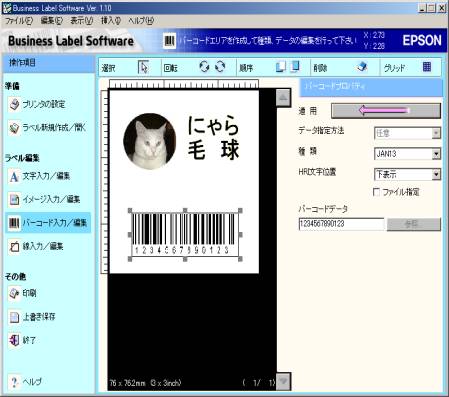Screen dimensions: 449x397
Task: Click the print (印刷) item
Action: click(x=22, y=293)
